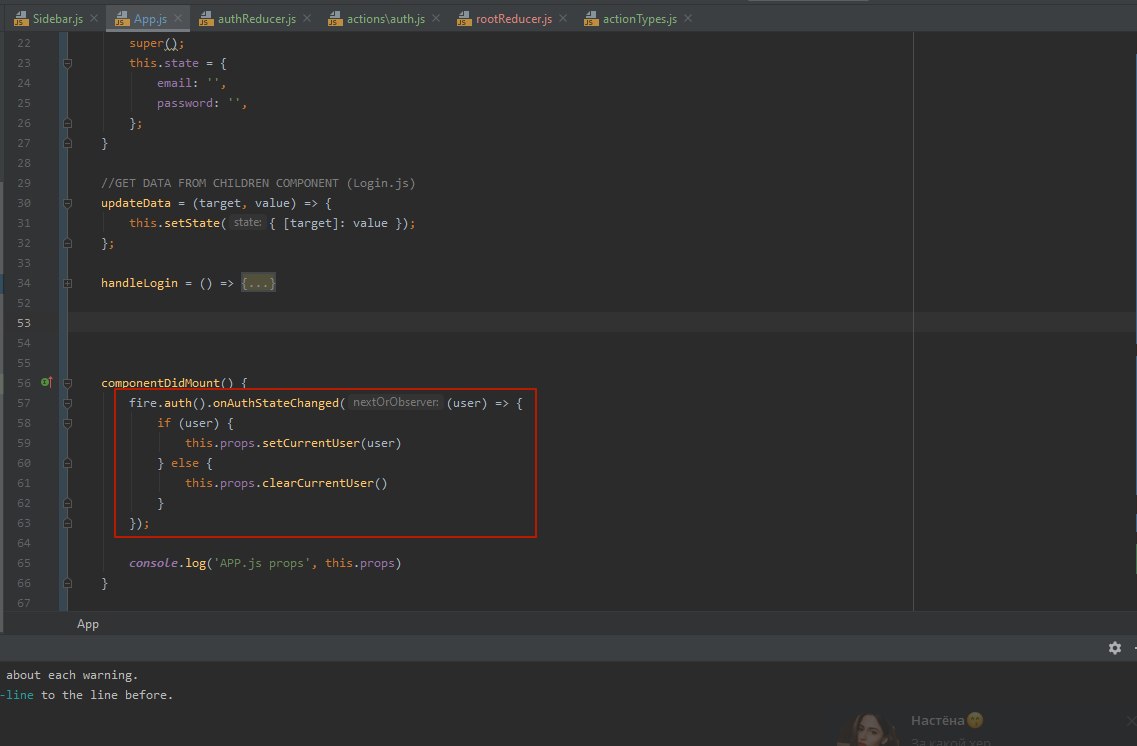Open the authReducer.js tab

257,19
